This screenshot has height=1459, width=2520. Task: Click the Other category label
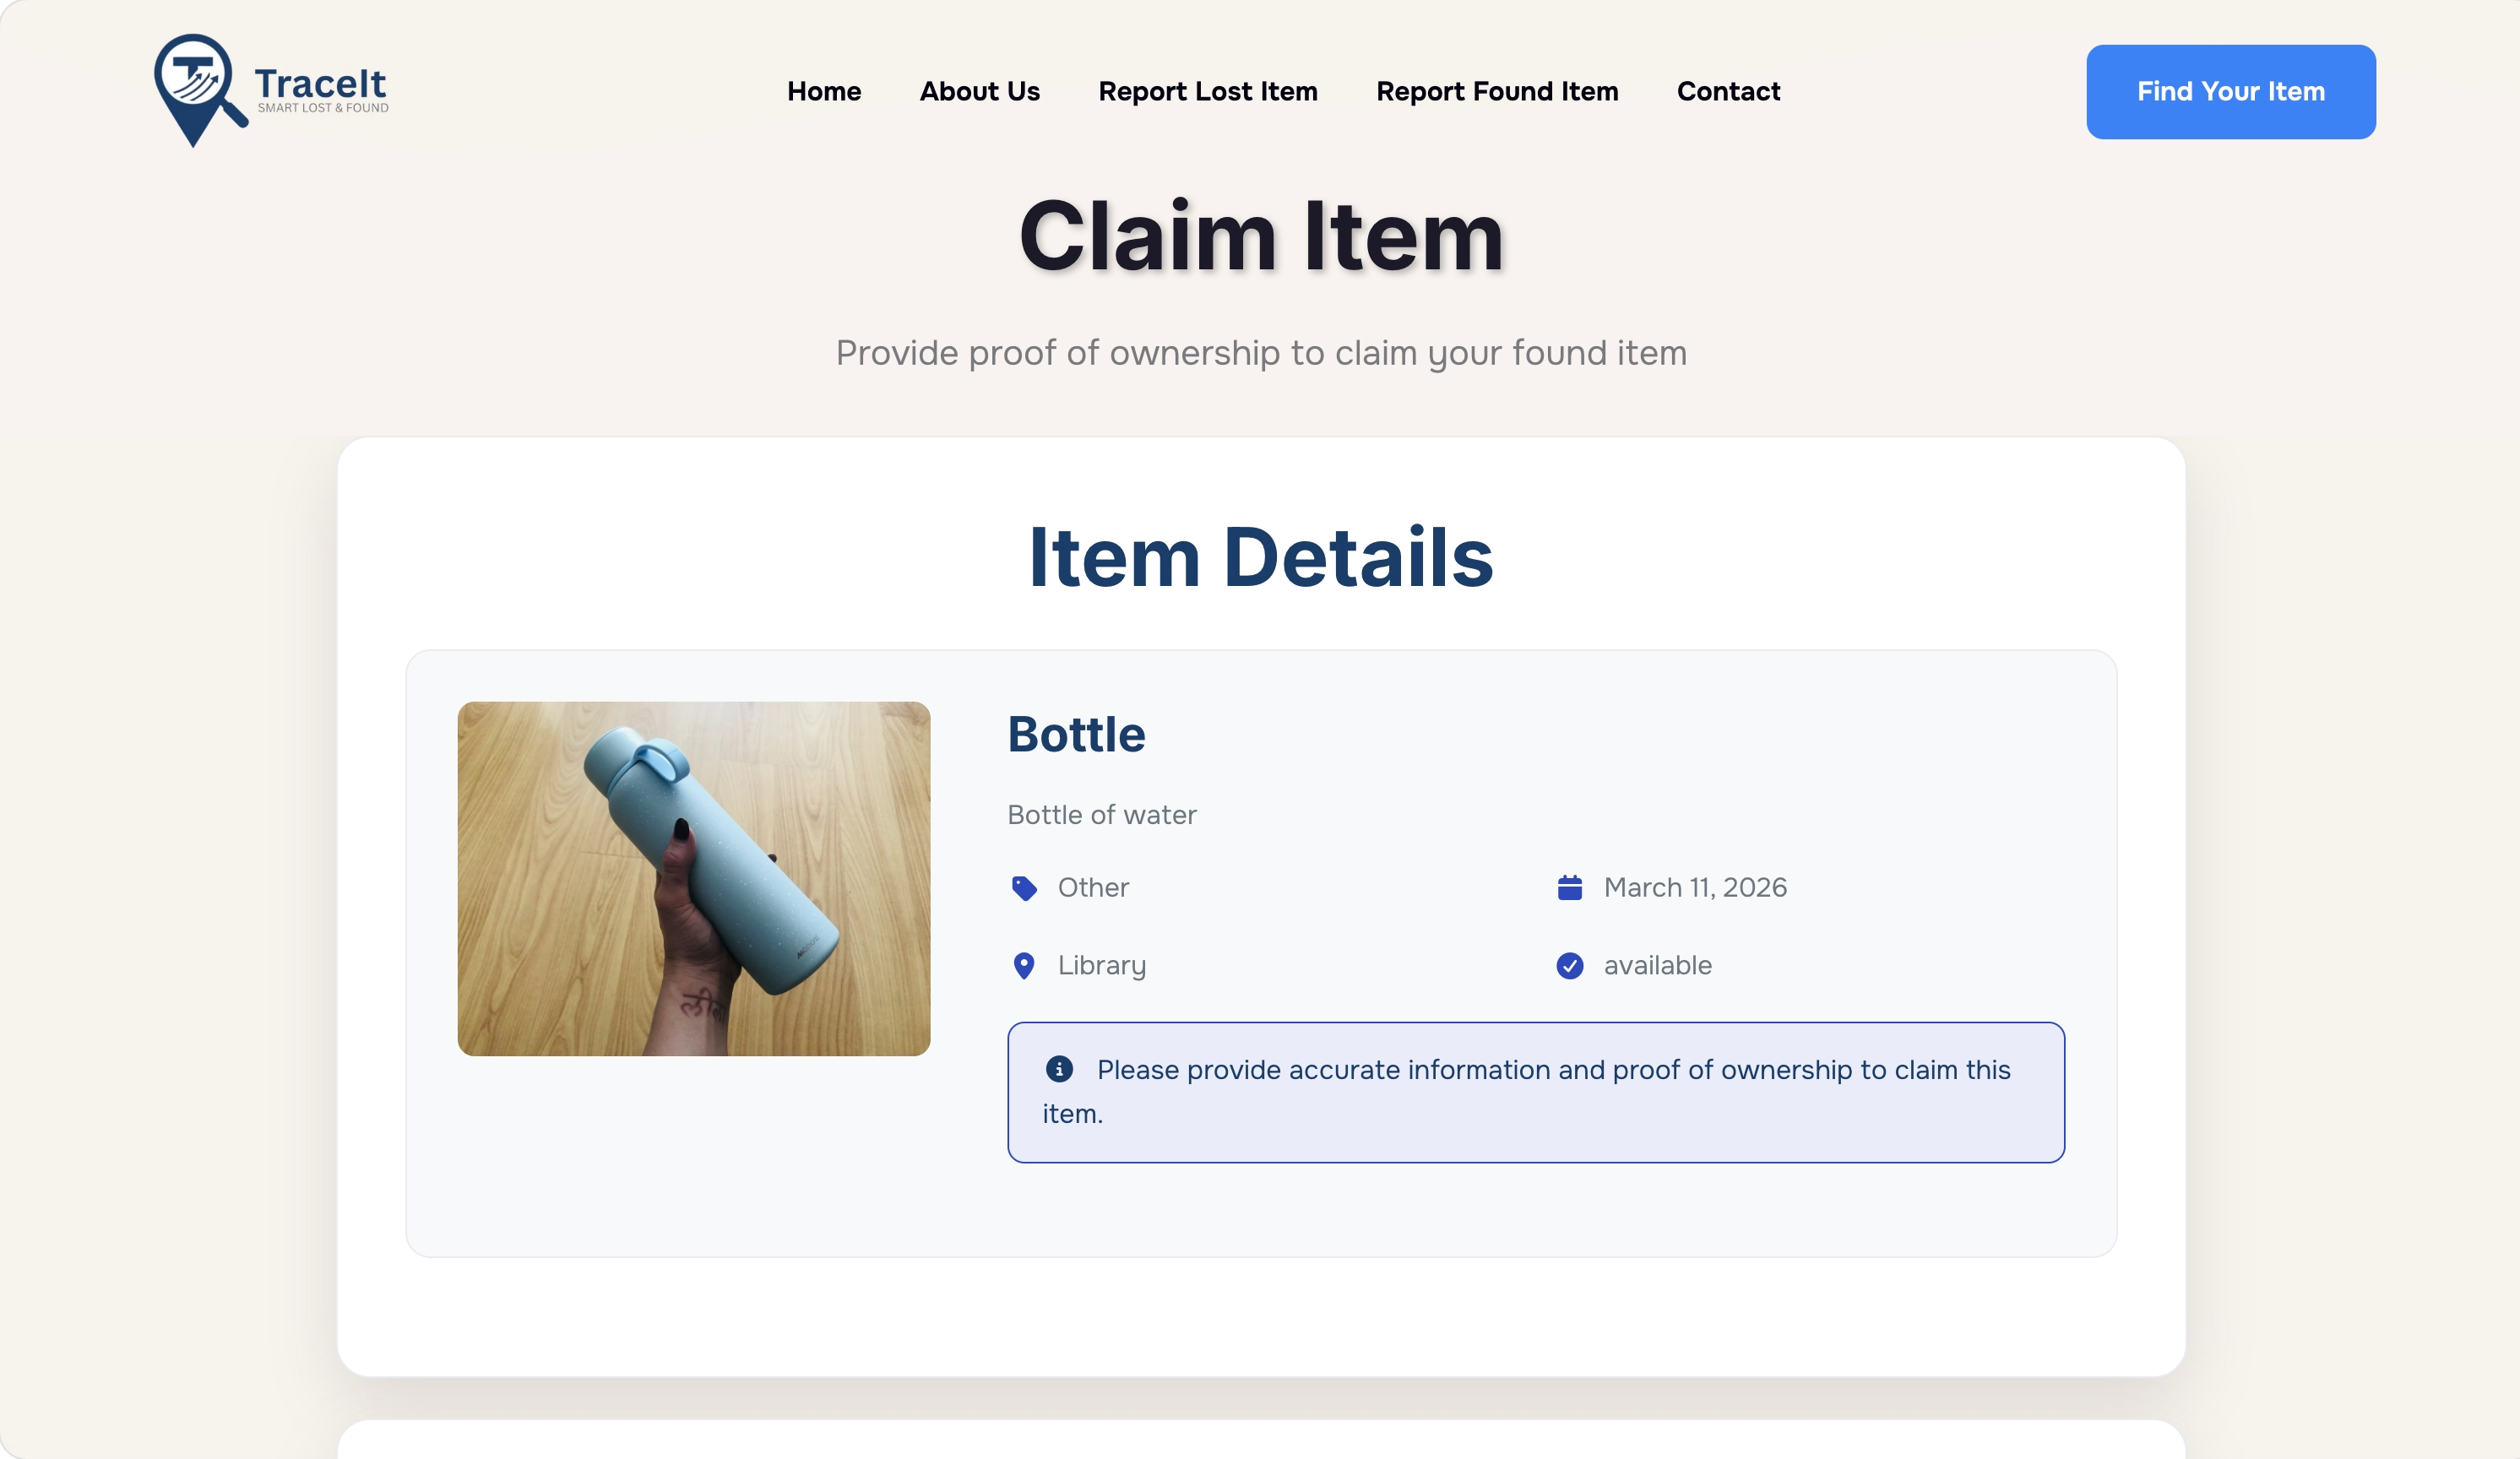pos(1093,888)
